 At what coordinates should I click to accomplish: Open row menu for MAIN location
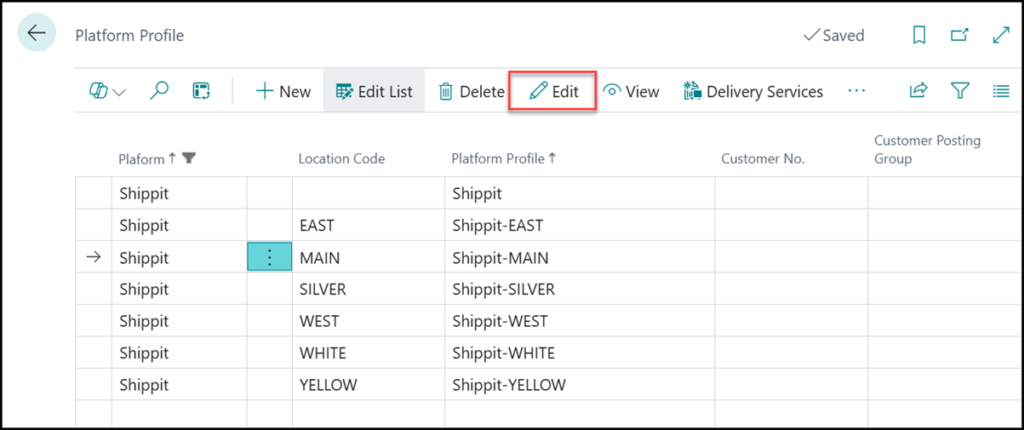(x=269, y=257)
